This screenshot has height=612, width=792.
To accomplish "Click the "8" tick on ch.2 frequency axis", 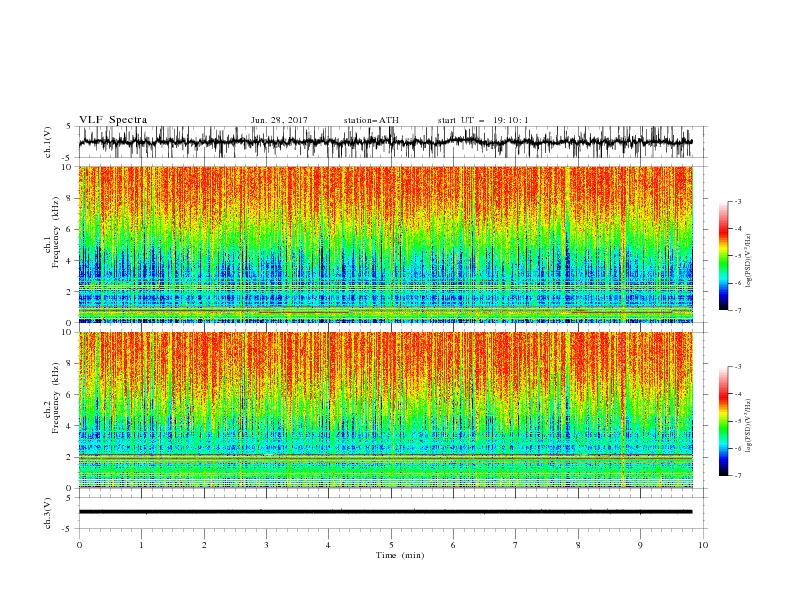I will coord(71,364).
